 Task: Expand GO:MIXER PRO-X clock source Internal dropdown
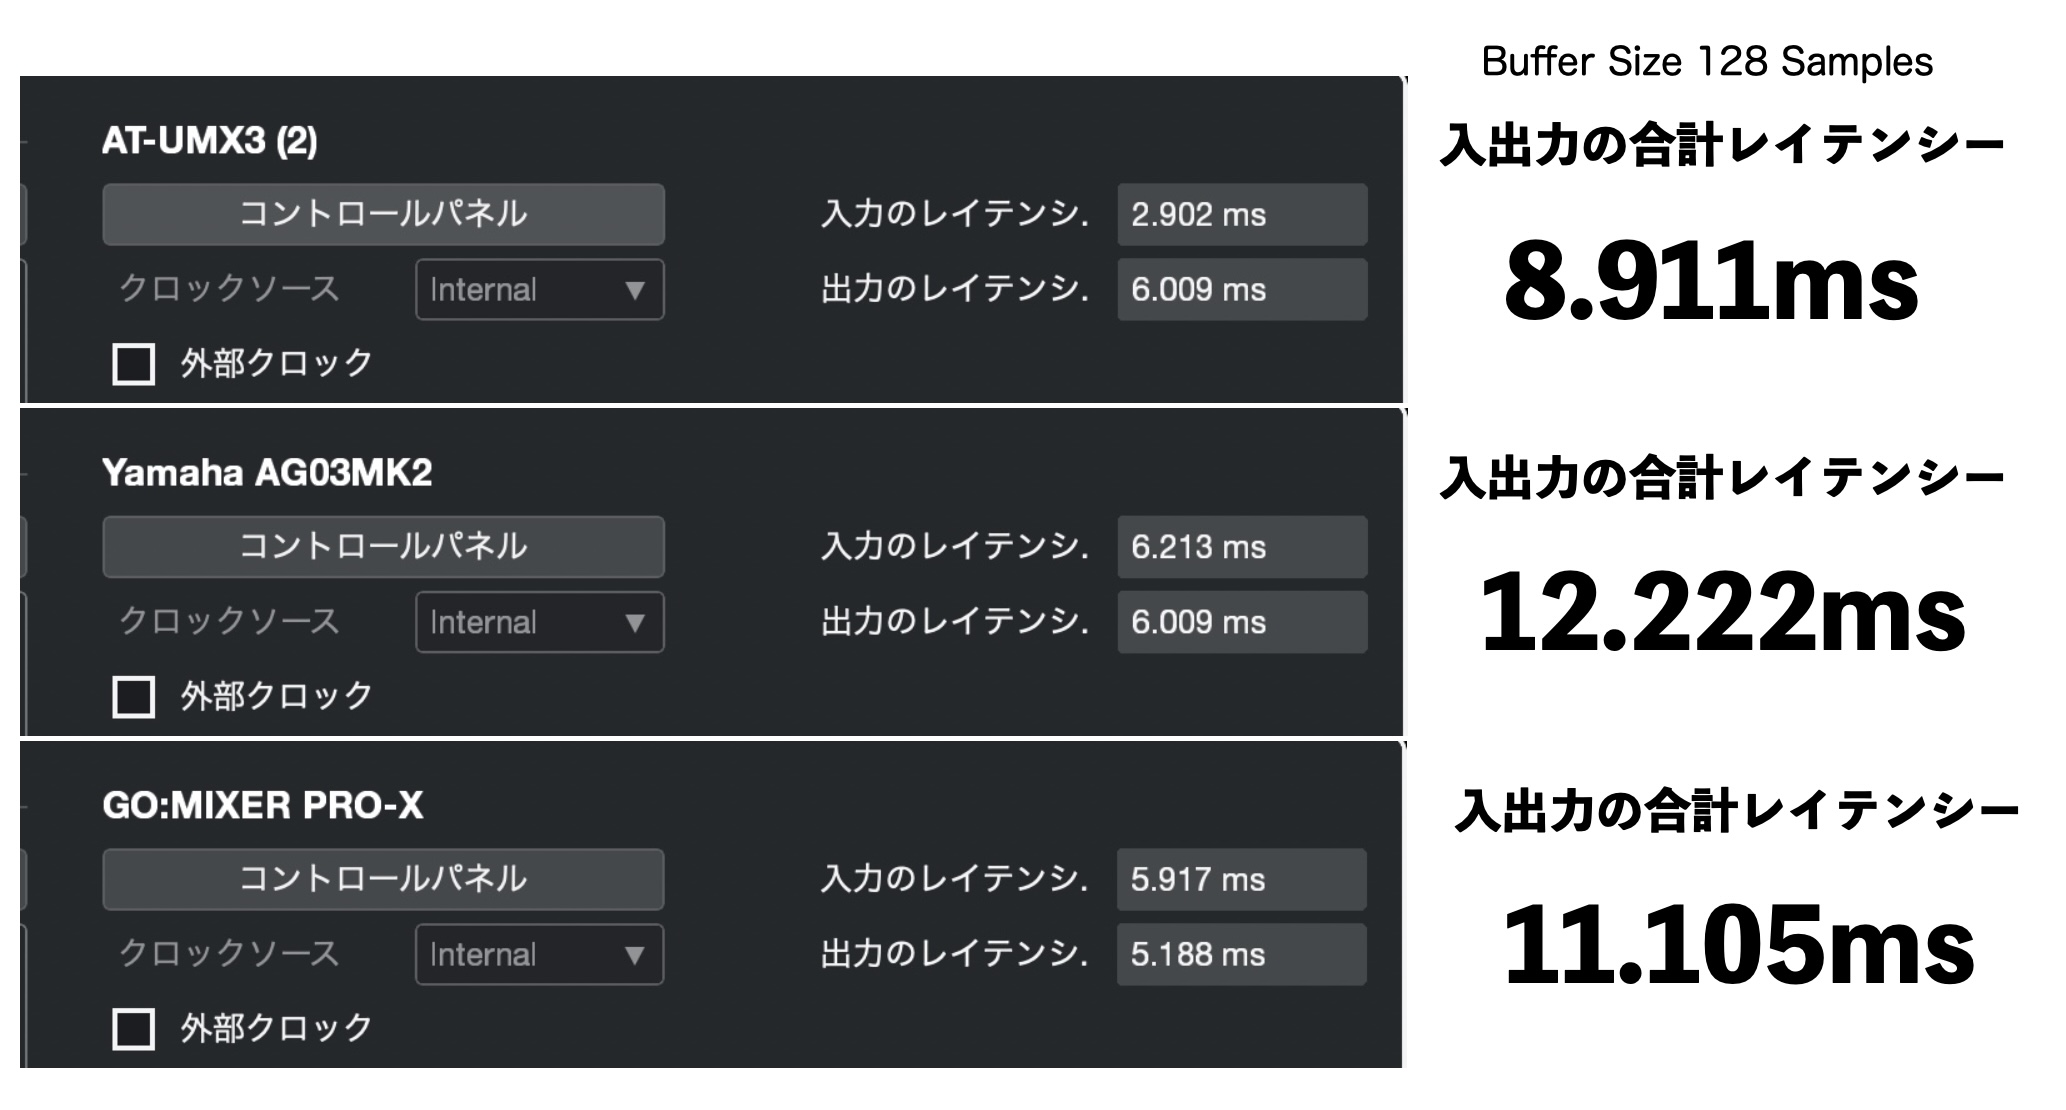tap(540, 955)
